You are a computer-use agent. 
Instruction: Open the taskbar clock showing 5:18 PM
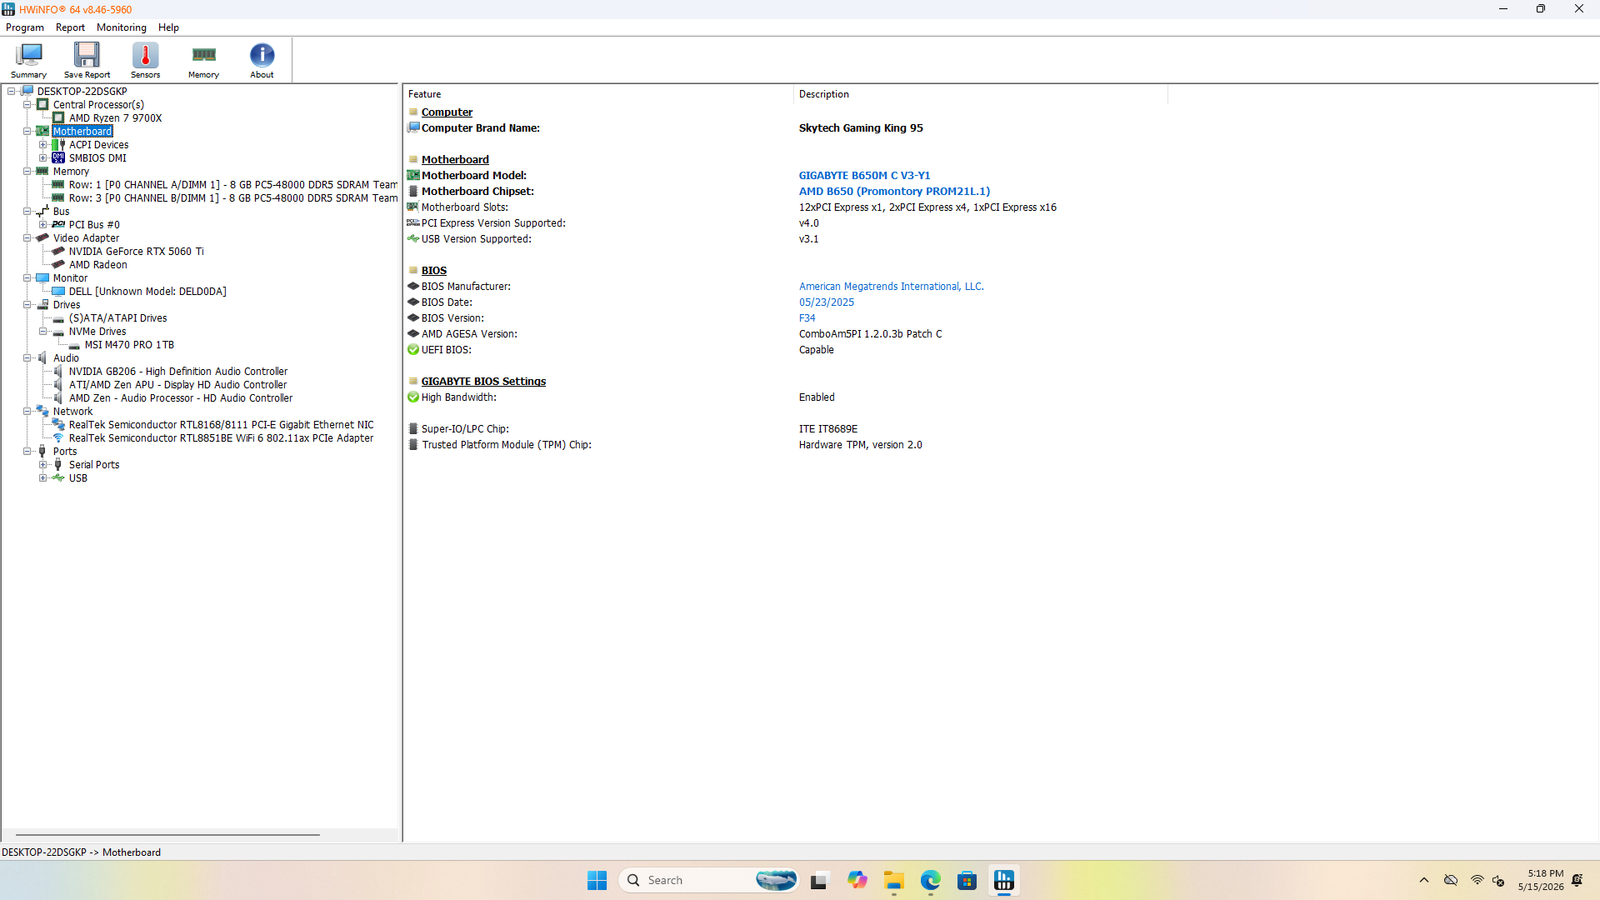[1540, 880]
